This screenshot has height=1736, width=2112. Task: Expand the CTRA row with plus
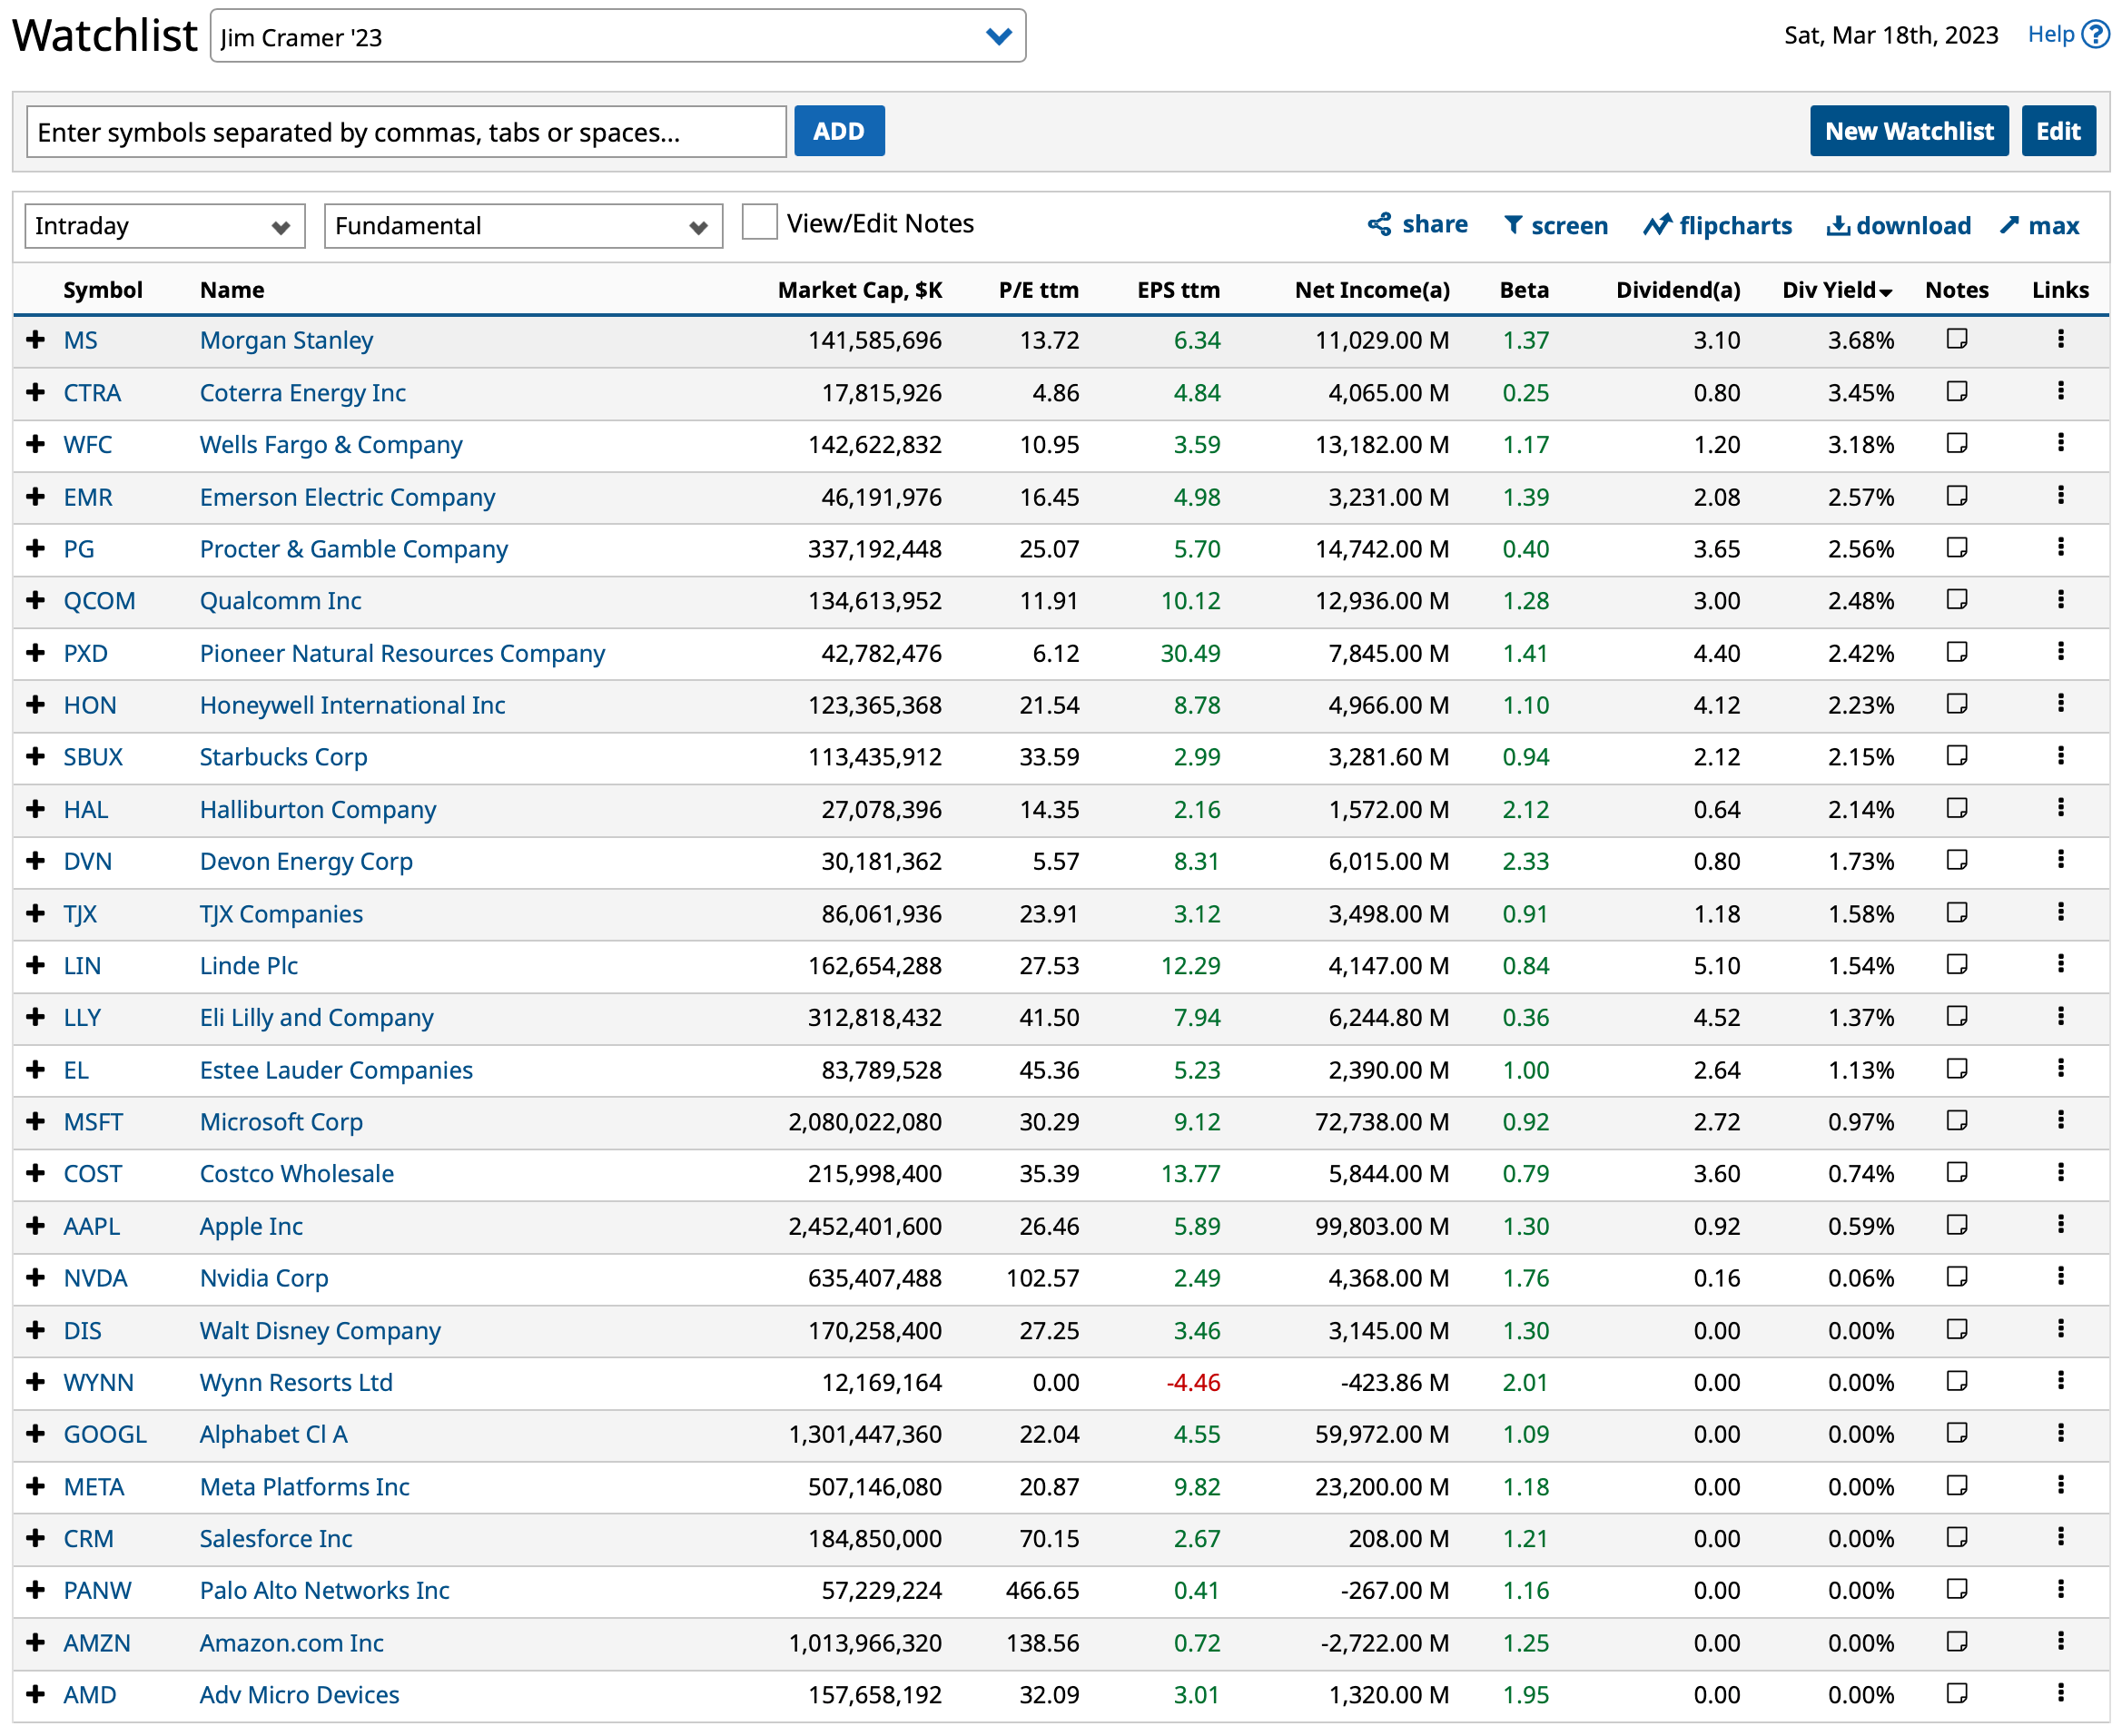[36, 391]
